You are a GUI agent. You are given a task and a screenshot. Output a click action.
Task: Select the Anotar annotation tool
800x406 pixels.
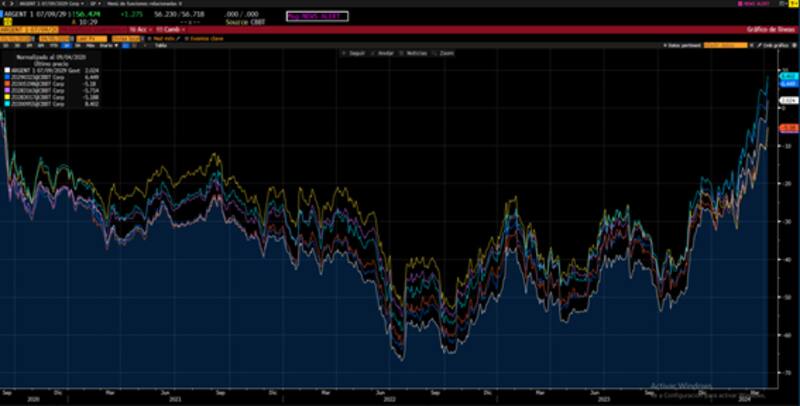379,51
